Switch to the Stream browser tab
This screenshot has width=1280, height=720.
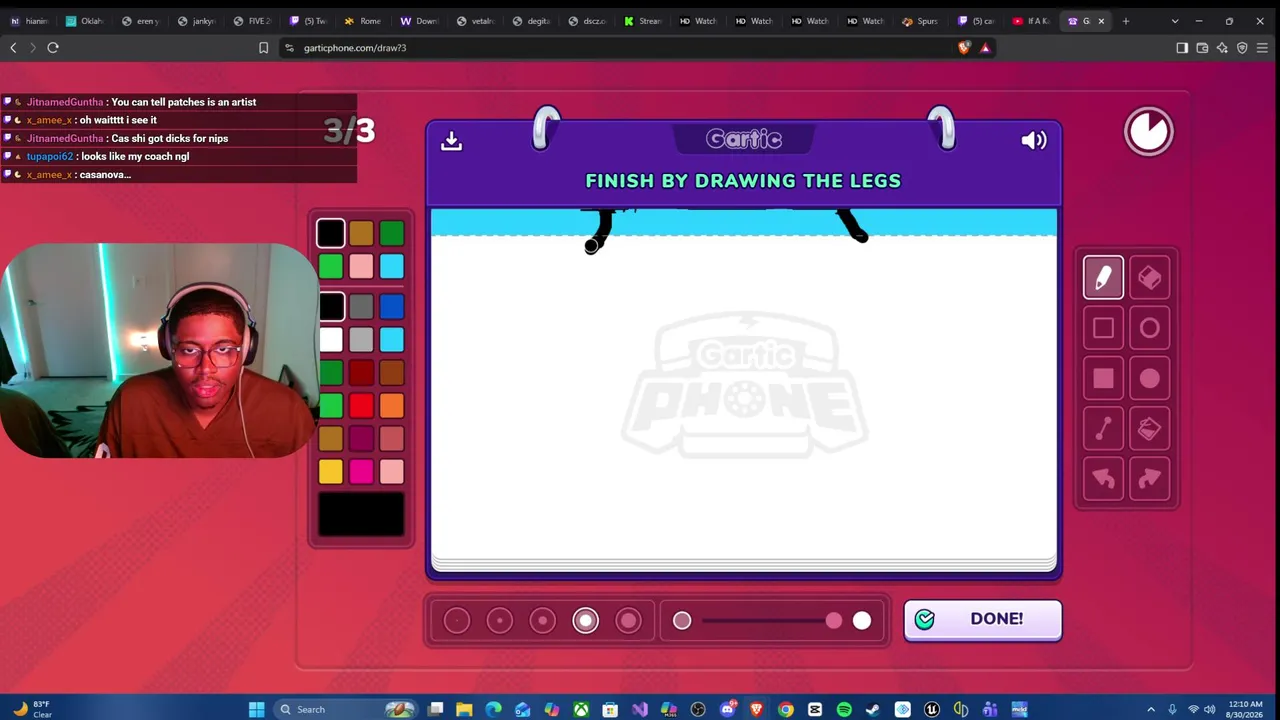642,21
